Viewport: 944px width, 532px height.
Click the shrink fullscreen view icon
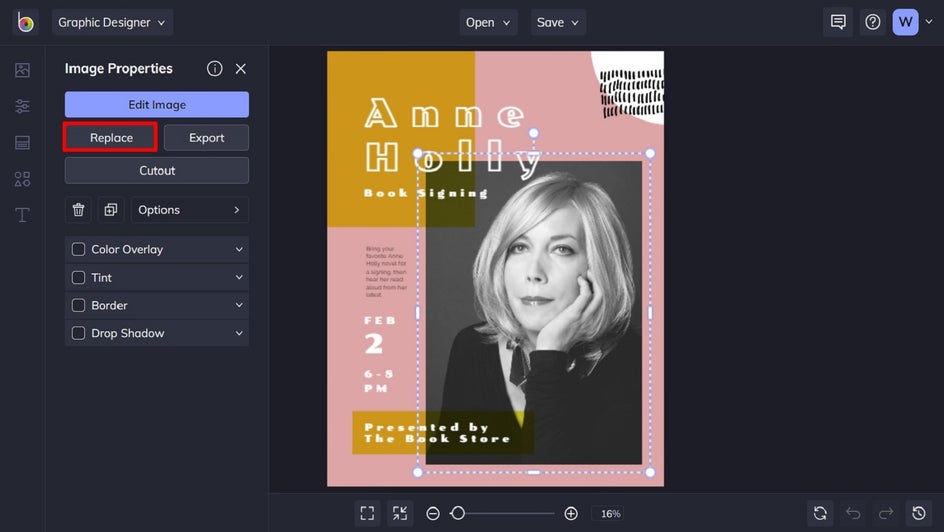click(x=400, y=513)
